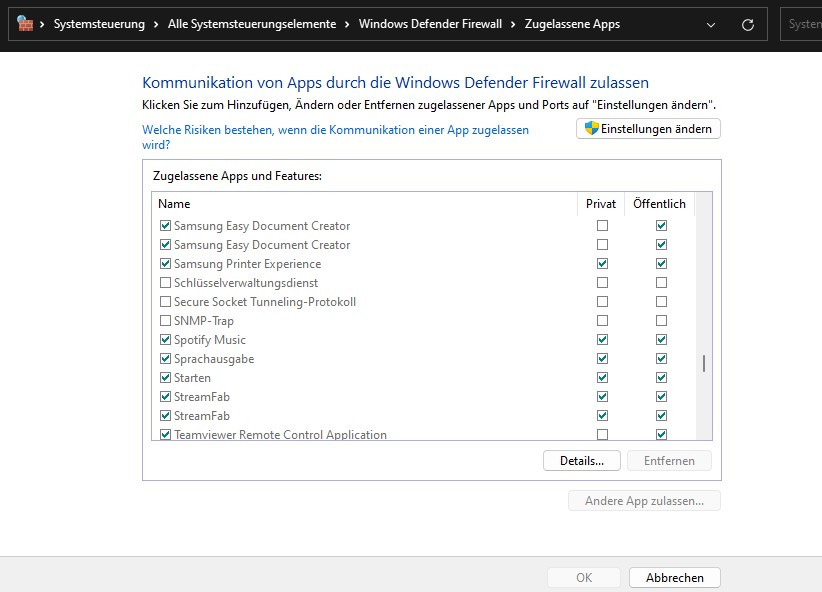The image size is (822, 592).
Task: Go to Windows Defender Firewall breadcrumb
Action: point(430,24)
